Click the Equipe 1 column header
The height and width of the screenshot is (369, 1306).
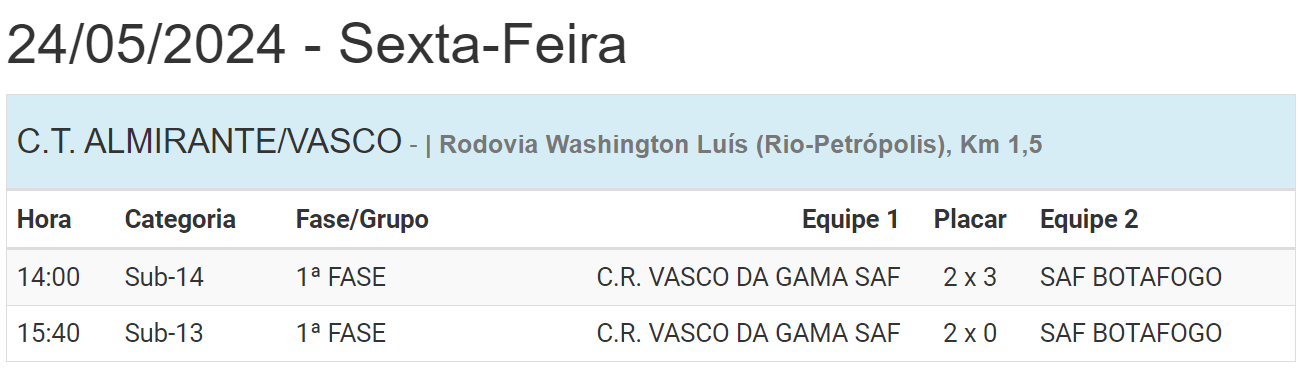click(x=850, y=219)
